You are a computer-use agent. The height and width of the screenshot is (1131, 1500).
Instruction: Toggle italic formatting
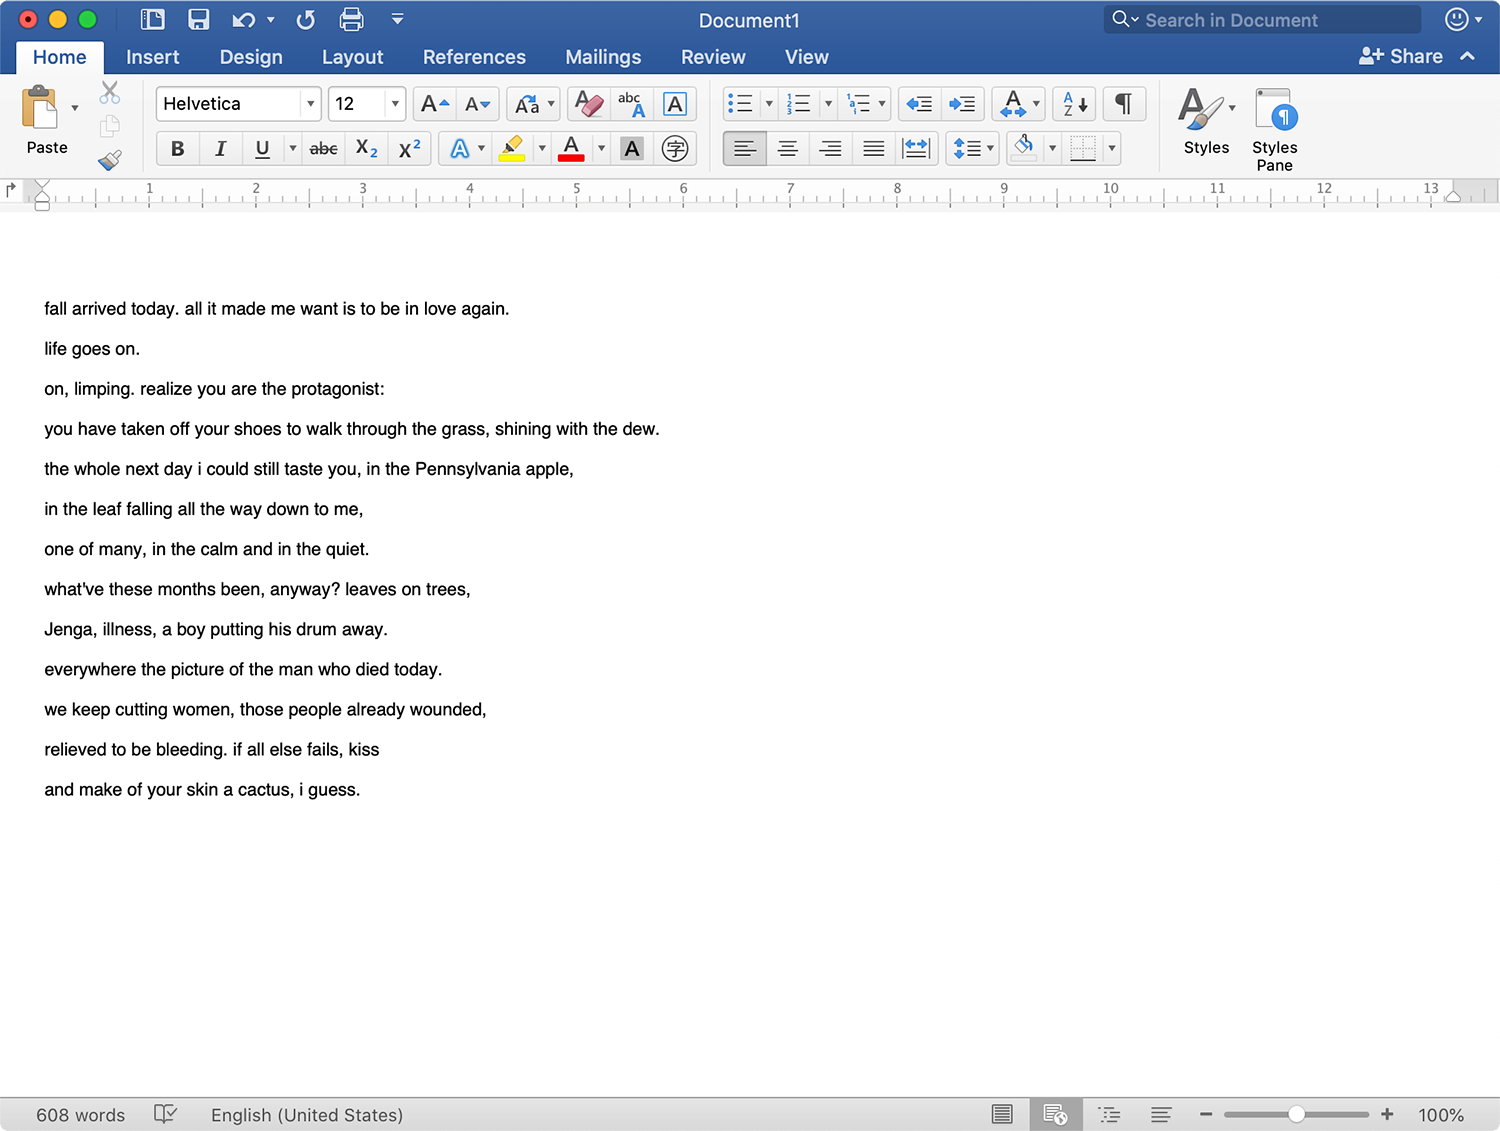pos(220,149)
